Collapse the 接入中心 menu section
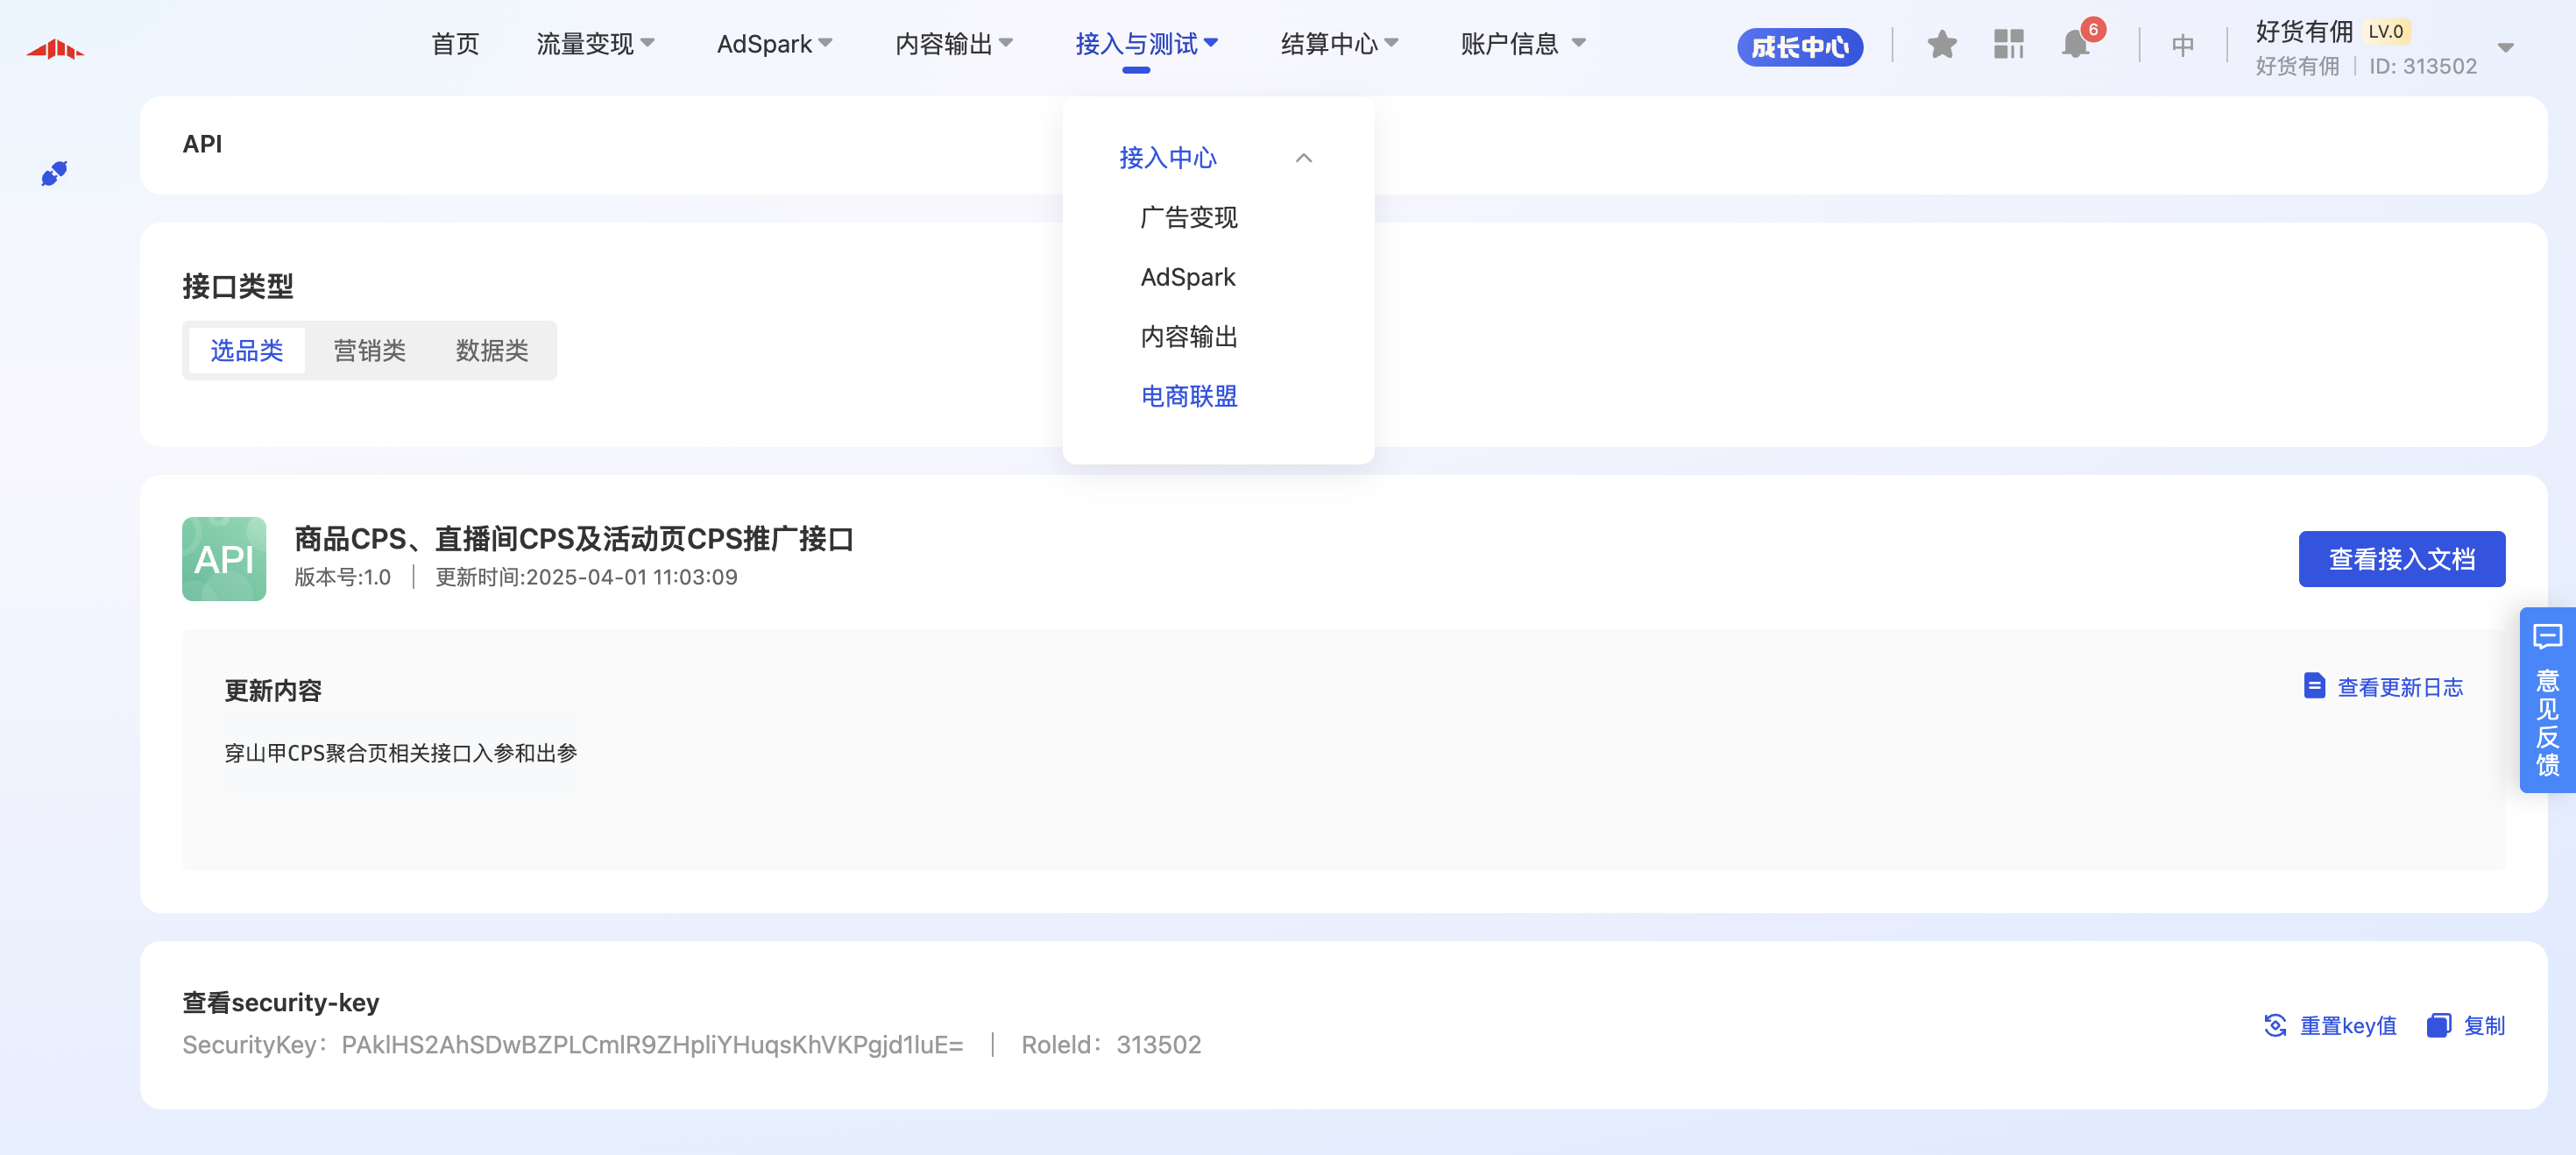Image resolution: width=2576 pixels, height=1155 pixels. point(1303,158)
